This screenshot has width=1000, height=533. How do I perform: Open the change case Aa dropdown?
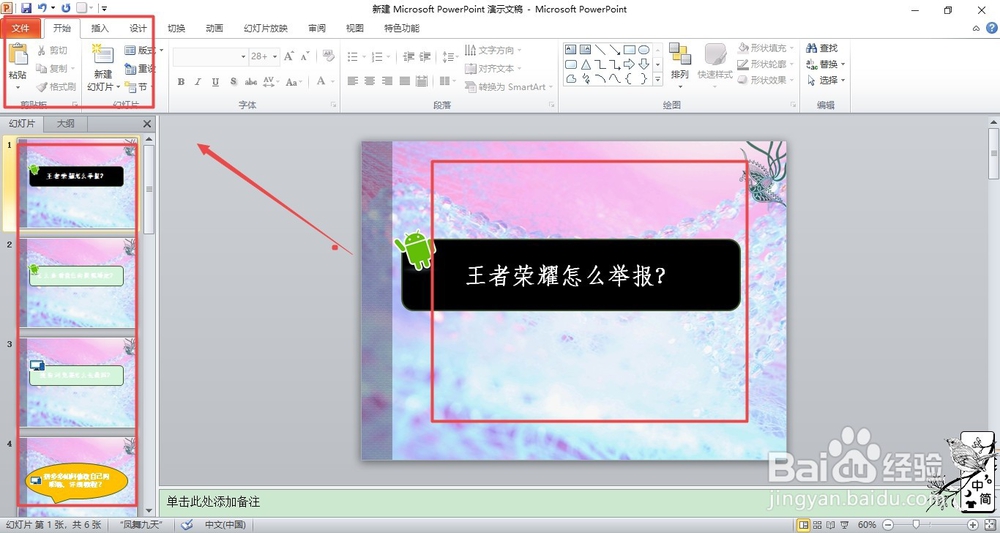(x=293, y=82)
